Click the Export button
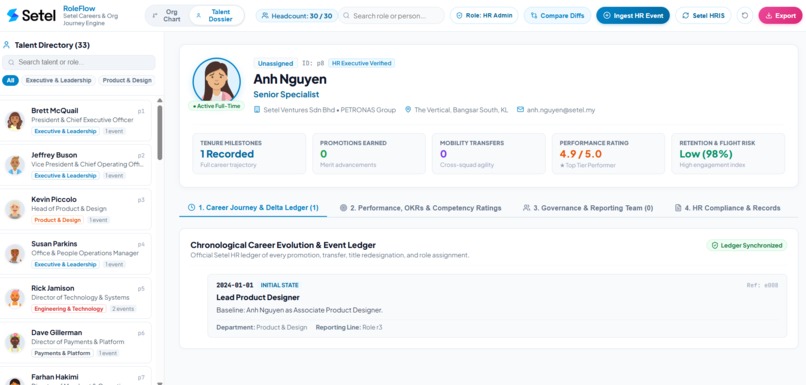 [780, 15]
